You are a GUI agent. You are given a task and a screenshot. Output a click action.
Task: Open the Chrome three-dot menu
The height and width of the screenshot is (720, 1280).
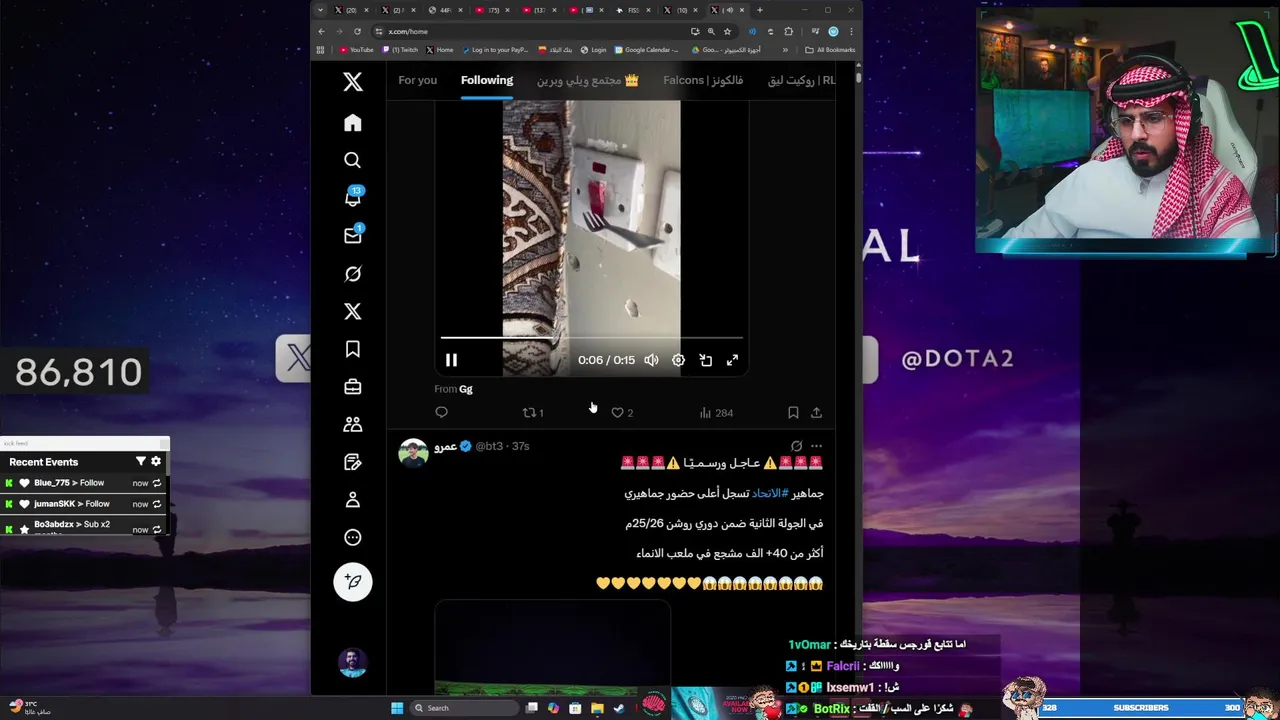pyautogui.click(x=851, y=31)
